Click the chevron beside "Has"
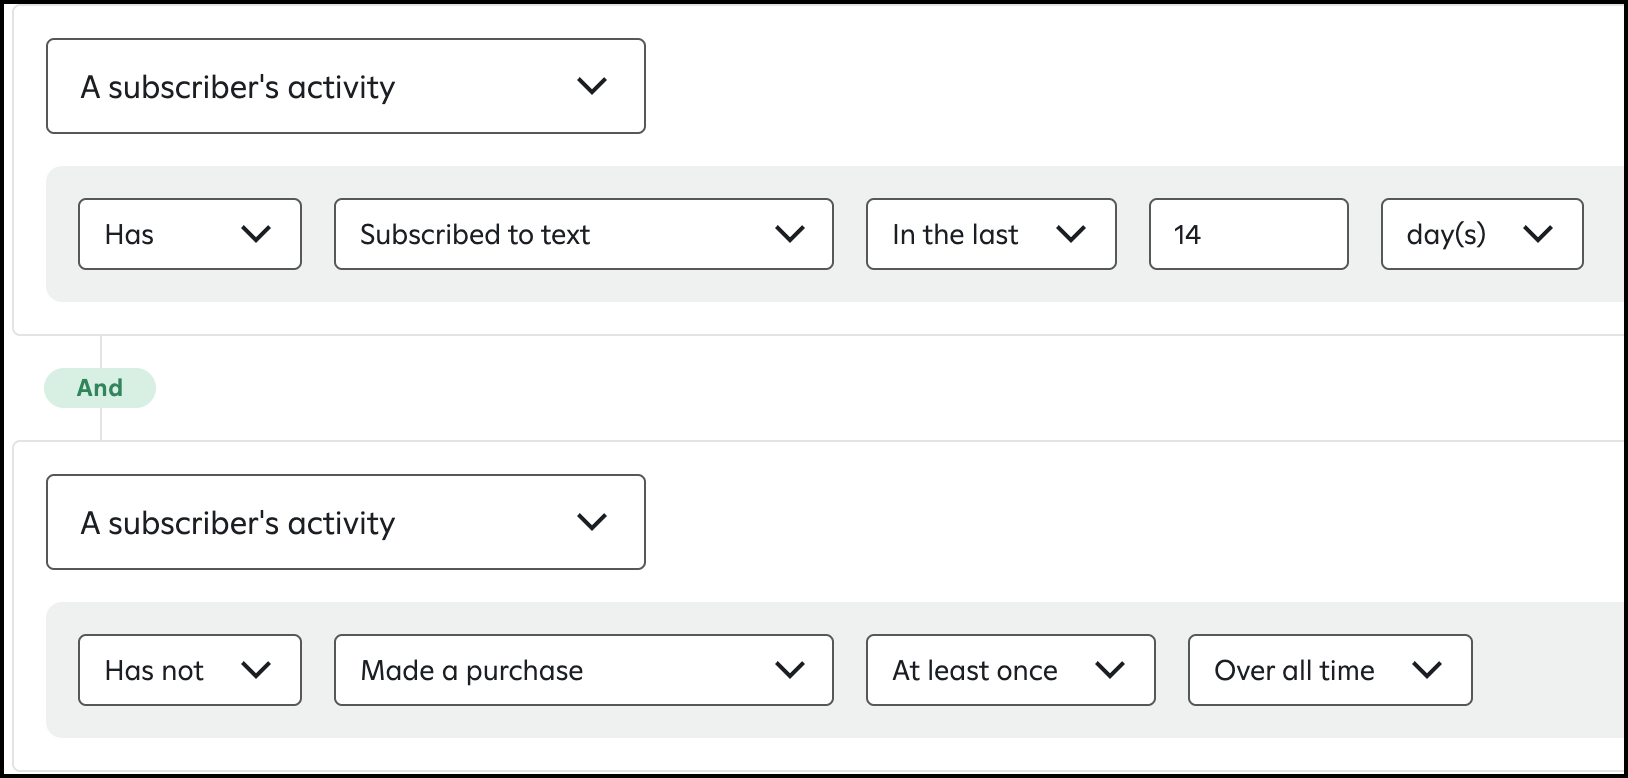The height and width of the screenshot is (778, 1628). 257,235
